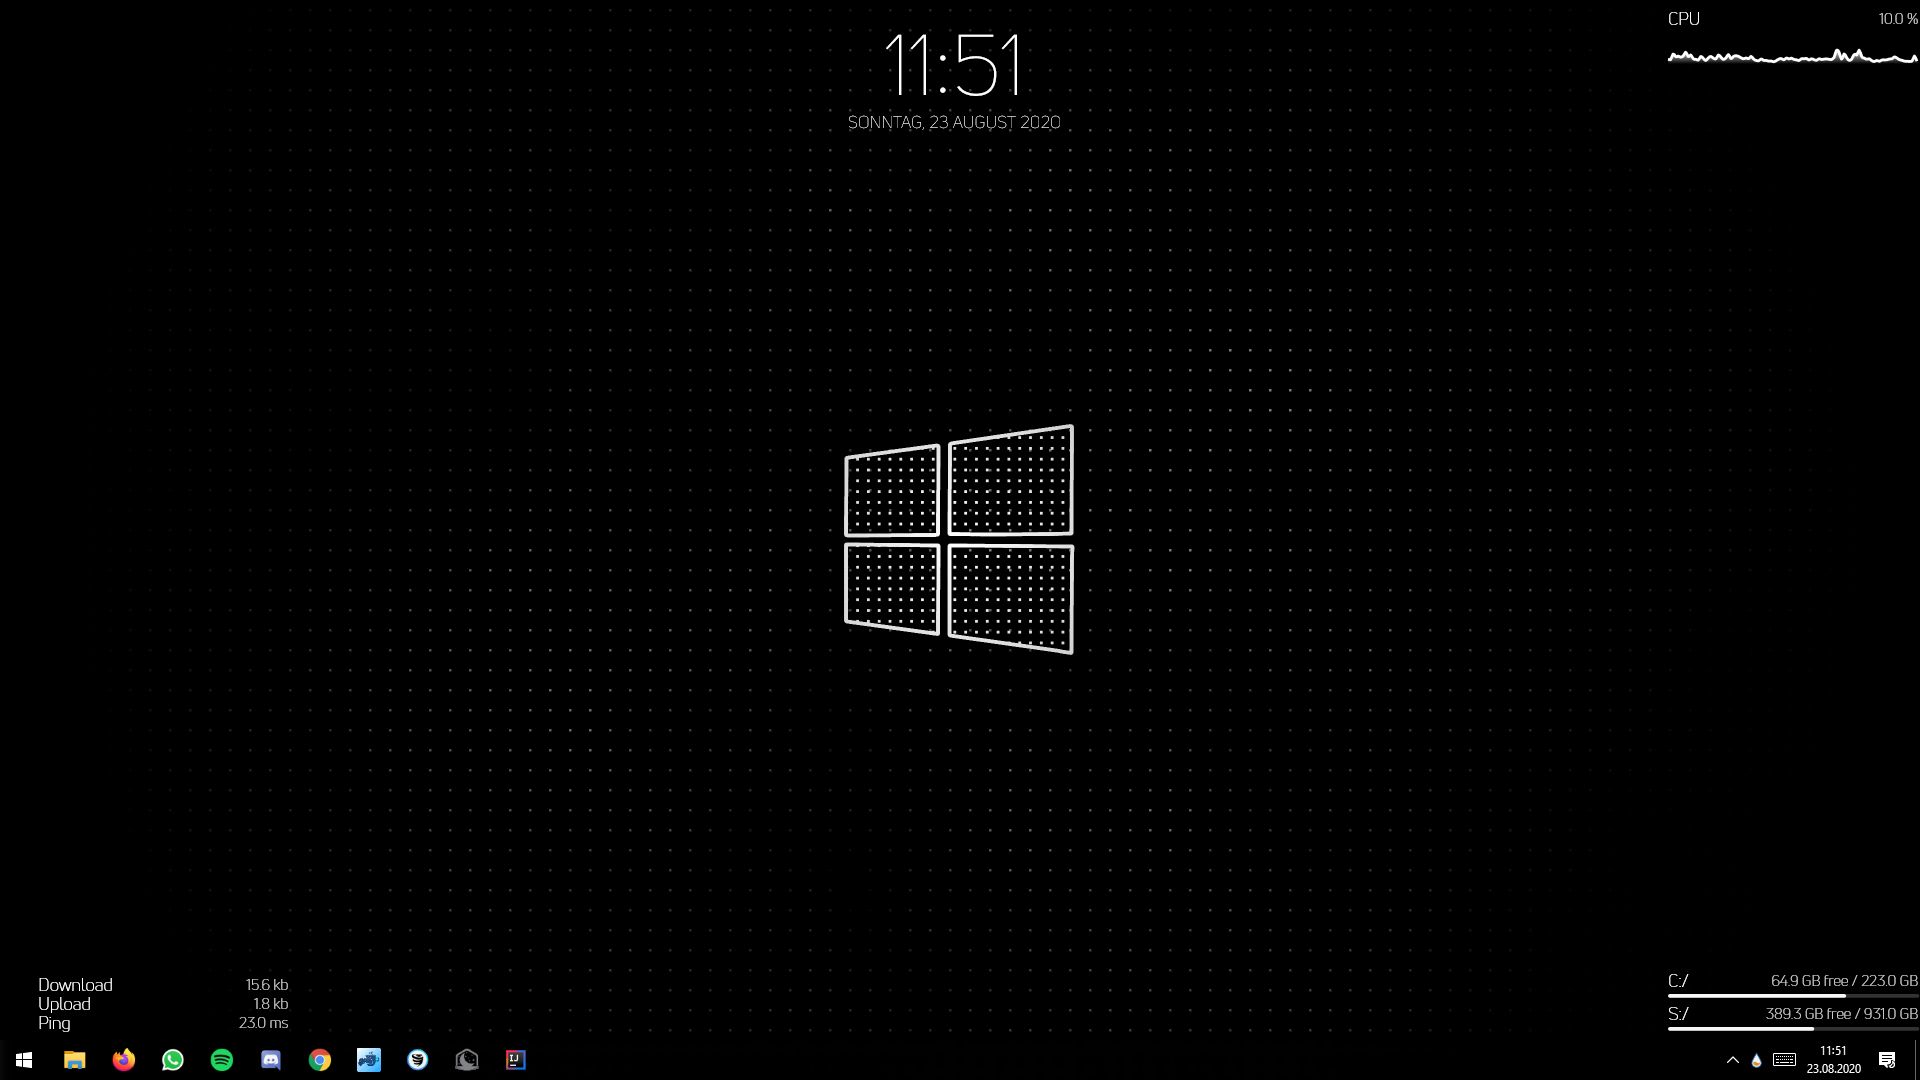Open Discord from the taskbar
Screen dimensions: 1920x1080
tap(270, 1060)
